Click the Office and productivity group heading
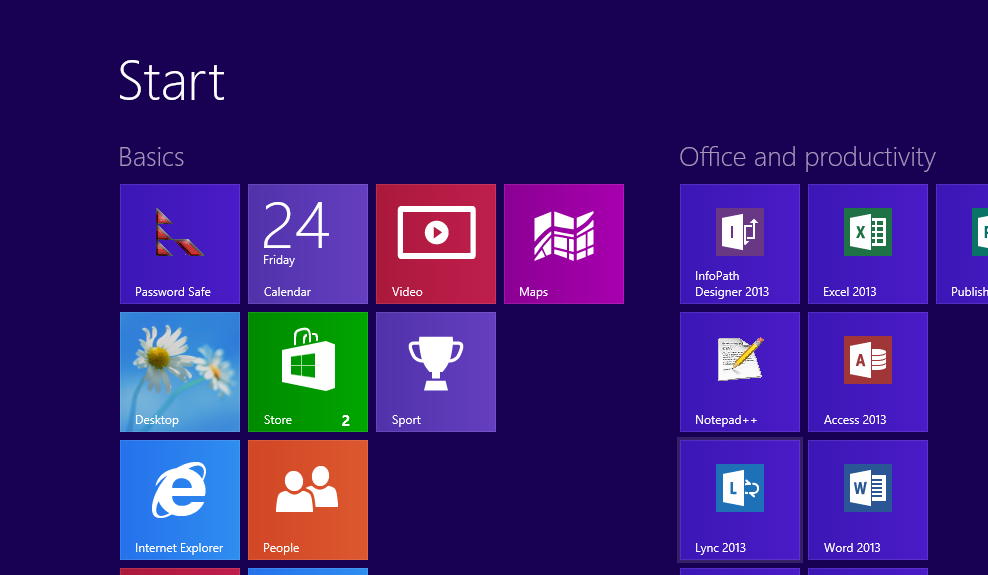Image resolution: width=988 pixels, height=575 pixels. [x=807, y=157]
